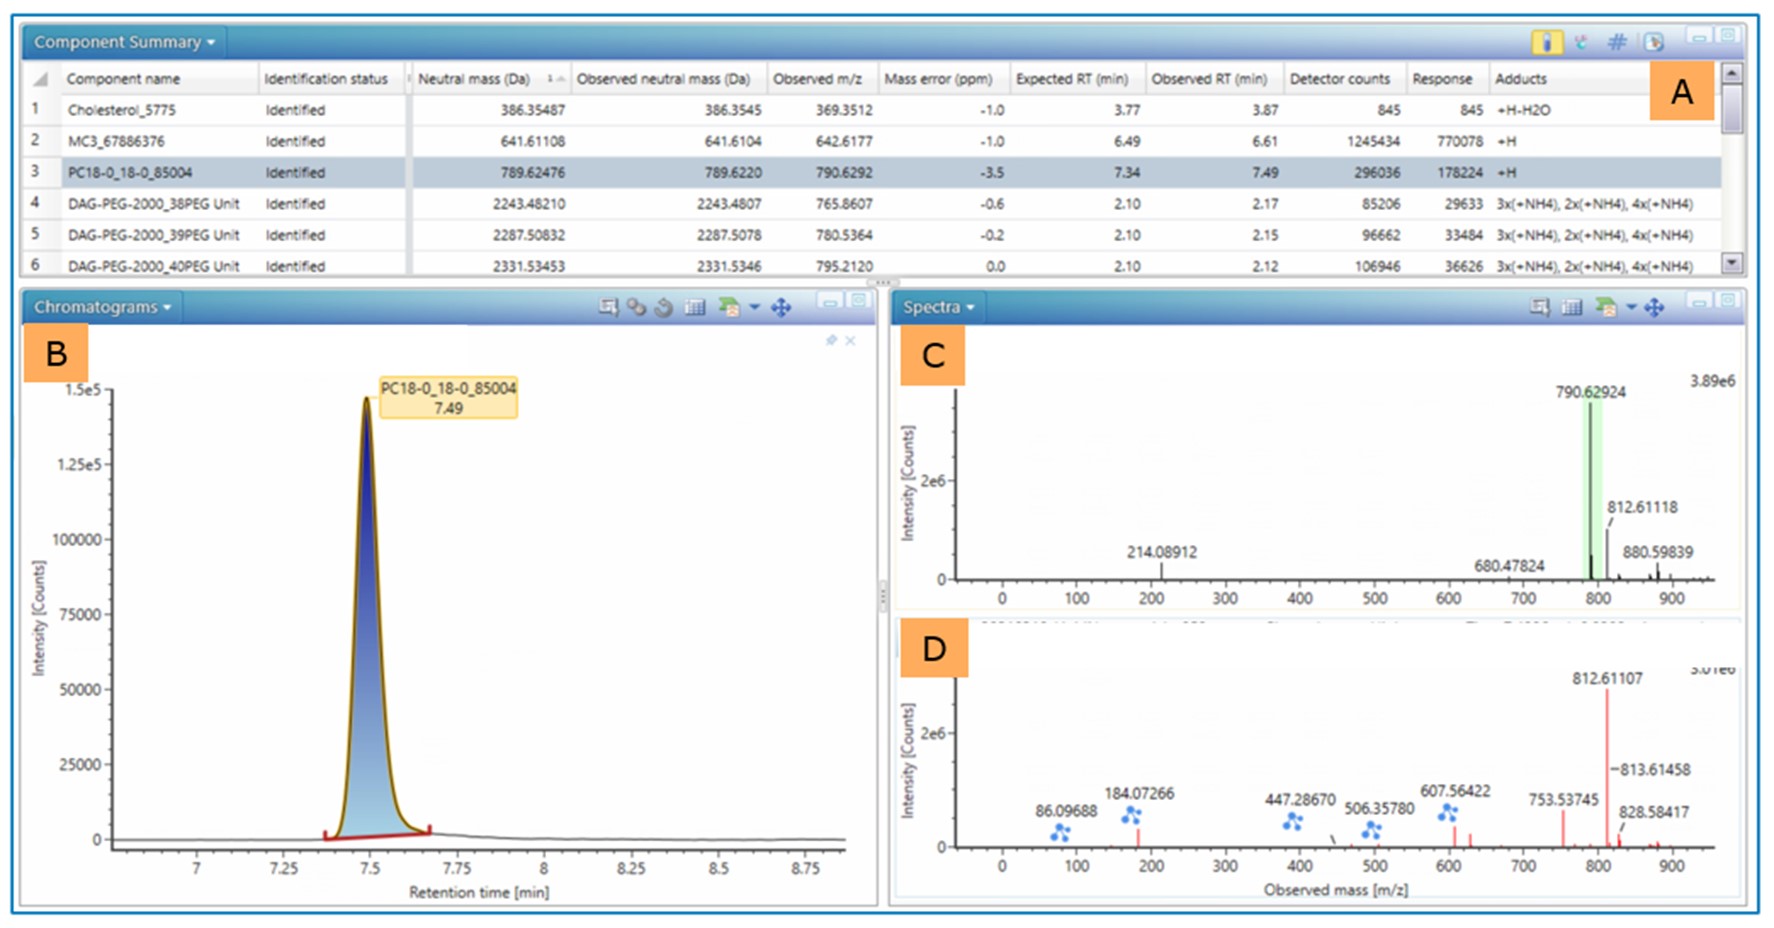Select the MC3_67886376 component row
This screenshot has height=928, width=1774.
(116, 141)
